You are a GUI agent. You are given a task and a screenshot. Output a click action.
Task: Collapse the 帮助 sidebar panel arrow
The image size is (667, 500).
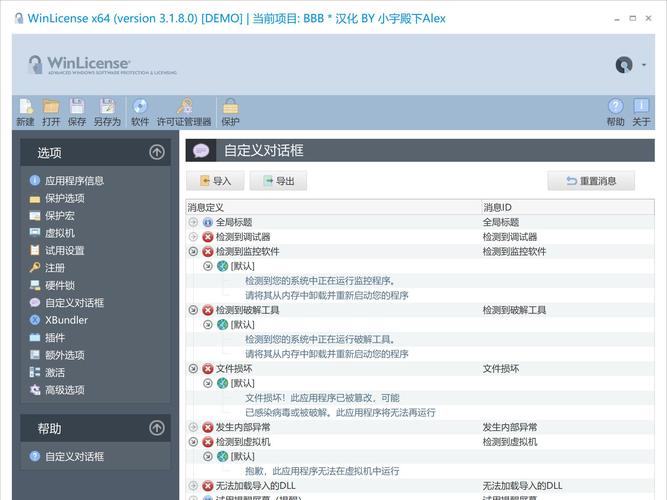click(x=157, y=428)
